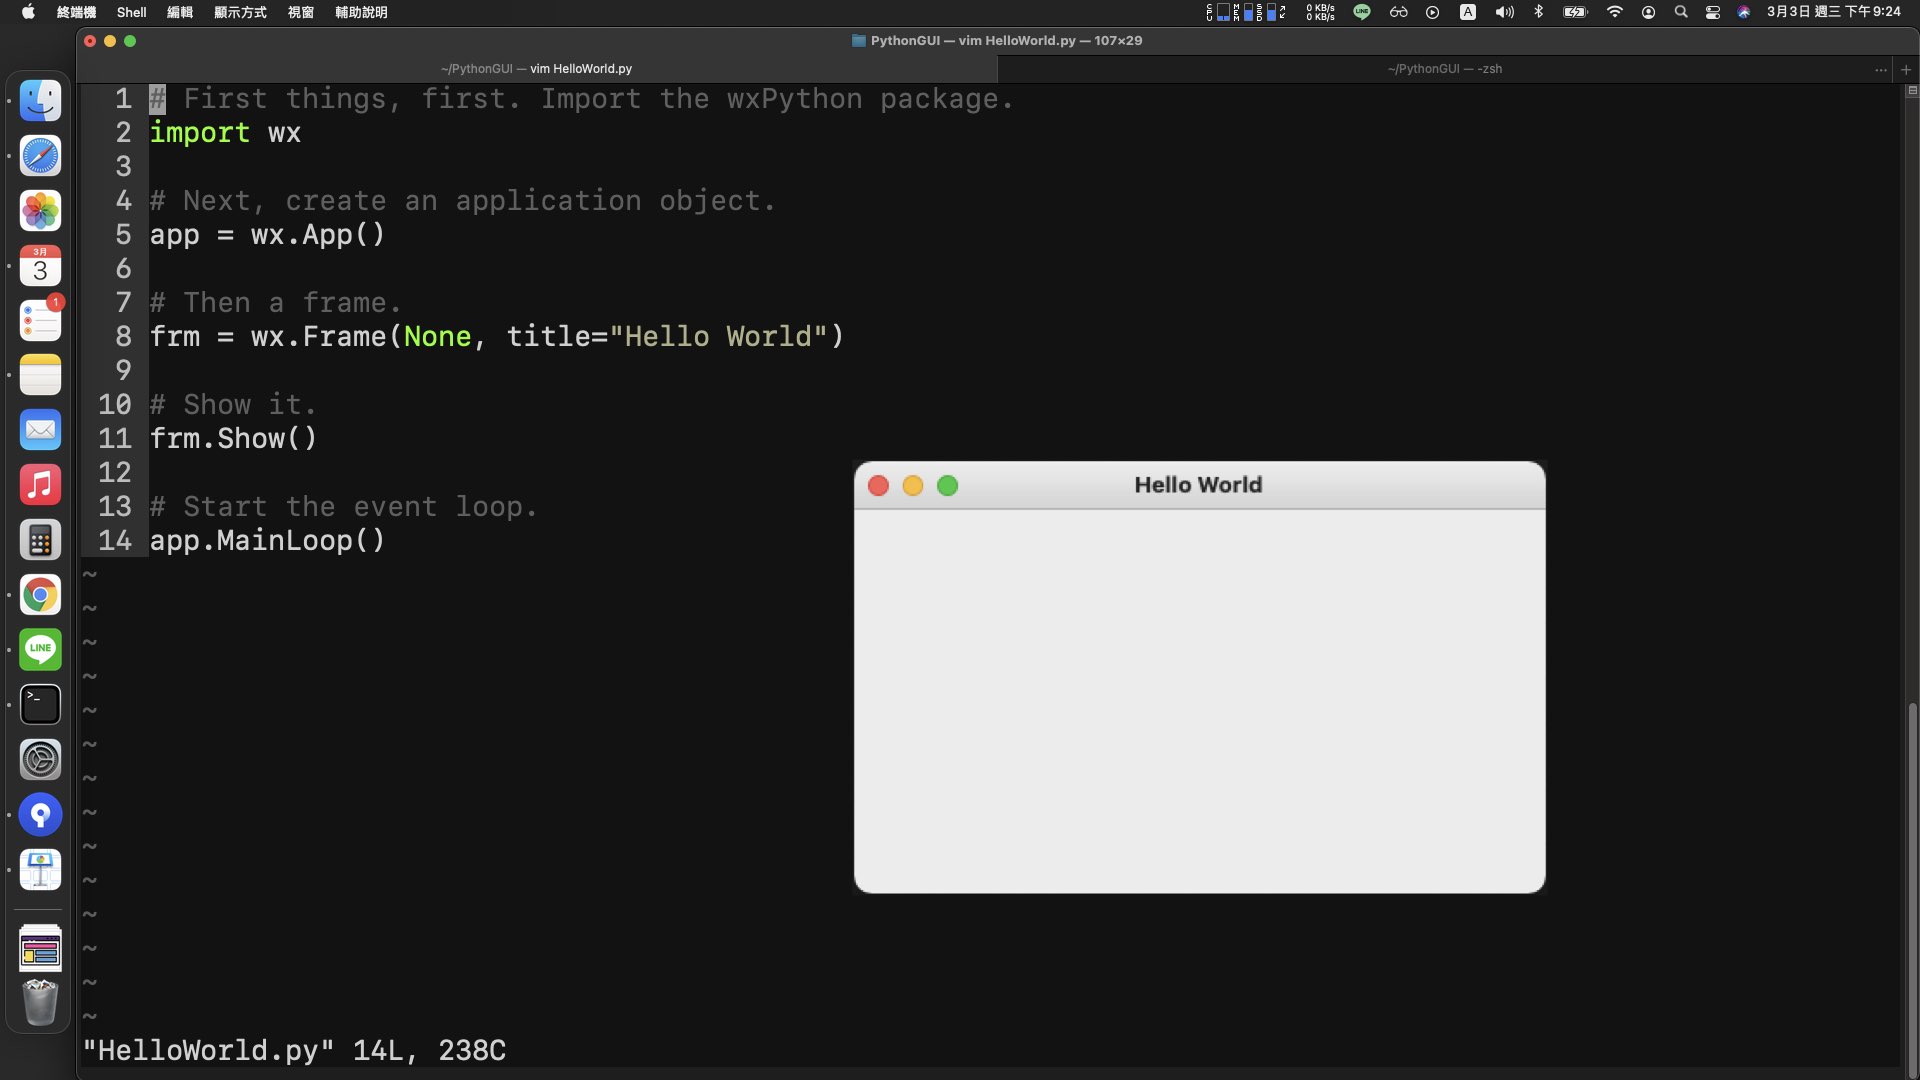
Task: Minimize the terminal window with yellow button
Action: [110, 41]
